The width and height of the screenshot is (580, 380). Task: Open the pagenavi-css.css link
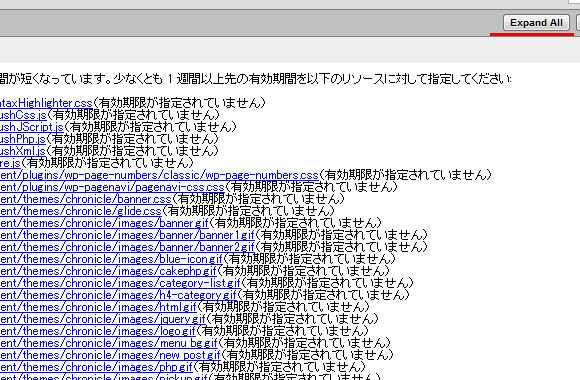tap(112, 187)
